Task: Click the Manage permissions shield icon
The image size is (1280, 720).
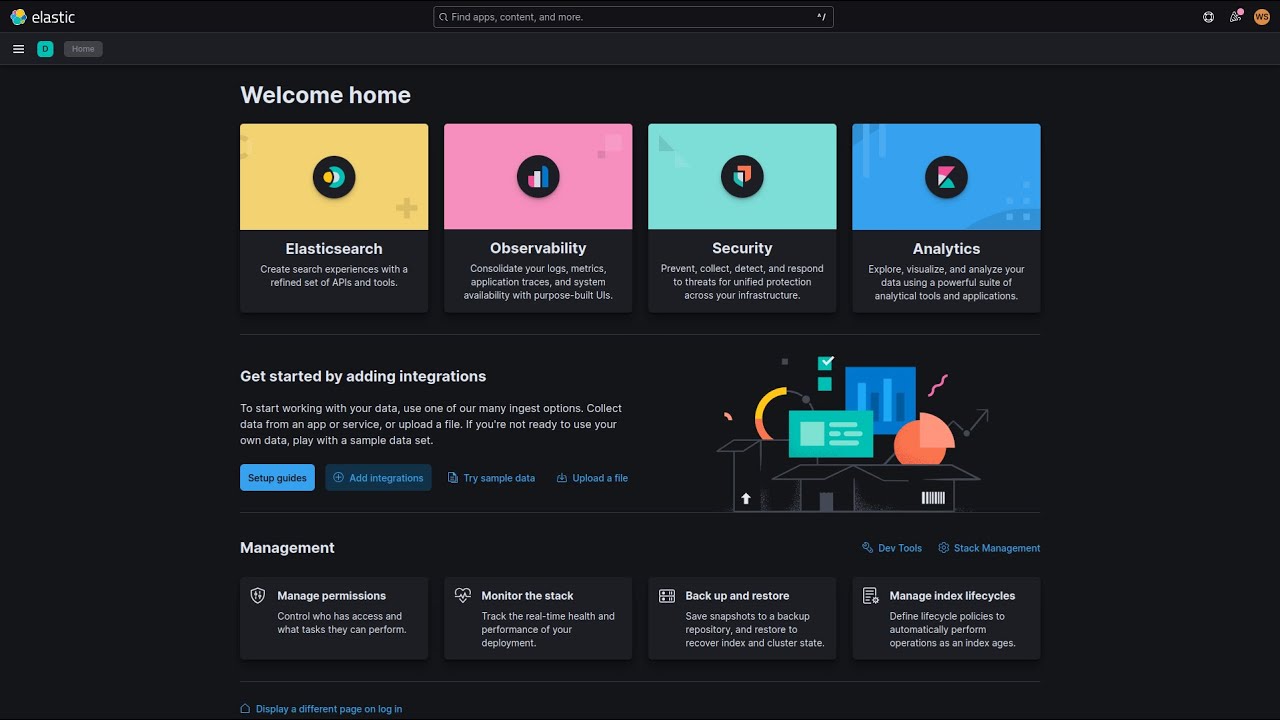Action: (x=258, y=595)
